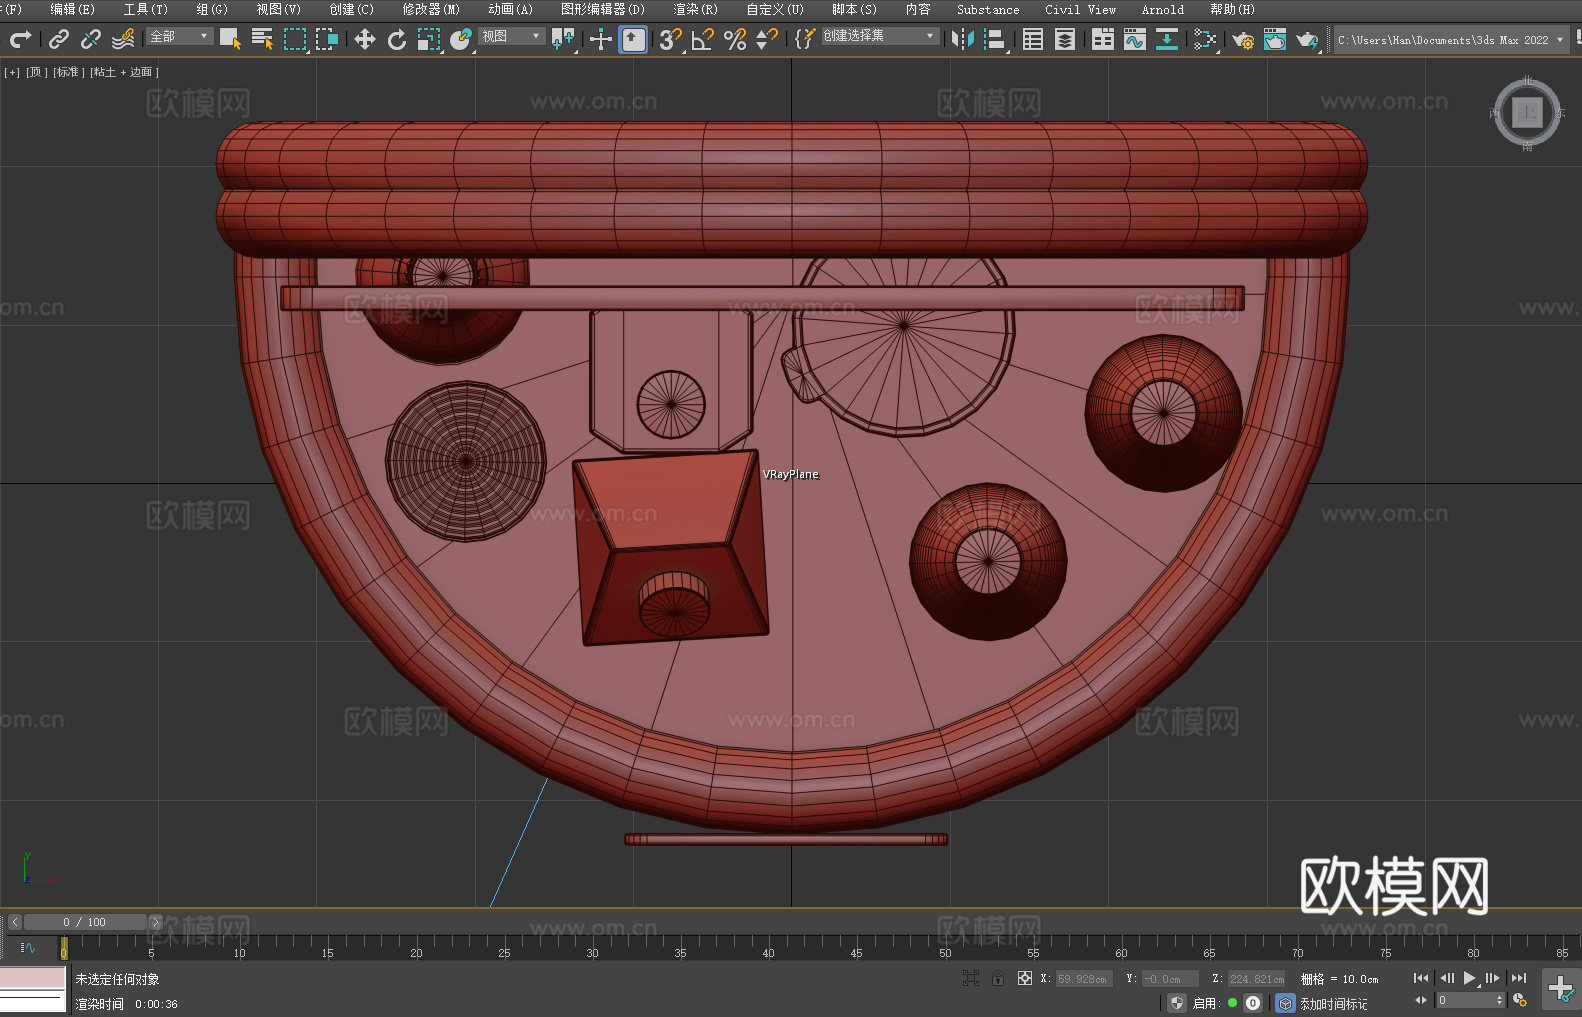Show the Ribbon toggle icon
The image size is (1582, 1017).
[x=1103, y=39]
